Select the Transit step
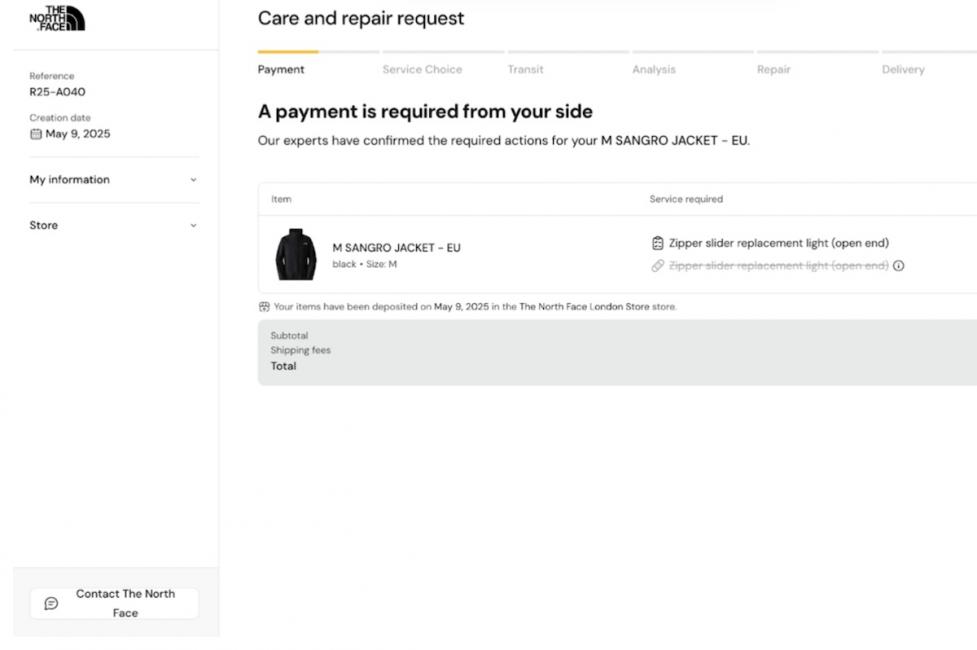The image size is (977, 650). 525,69
